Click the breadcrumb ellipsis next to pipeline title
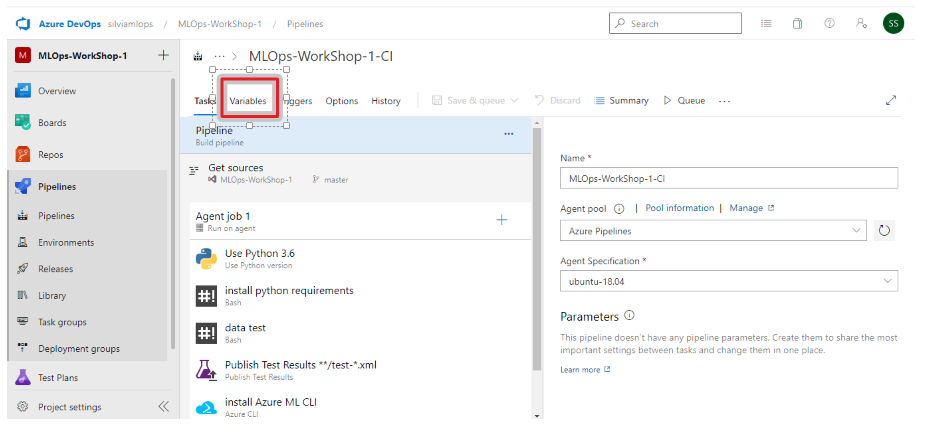Screen dimensions: 942x430 [220, 56]
